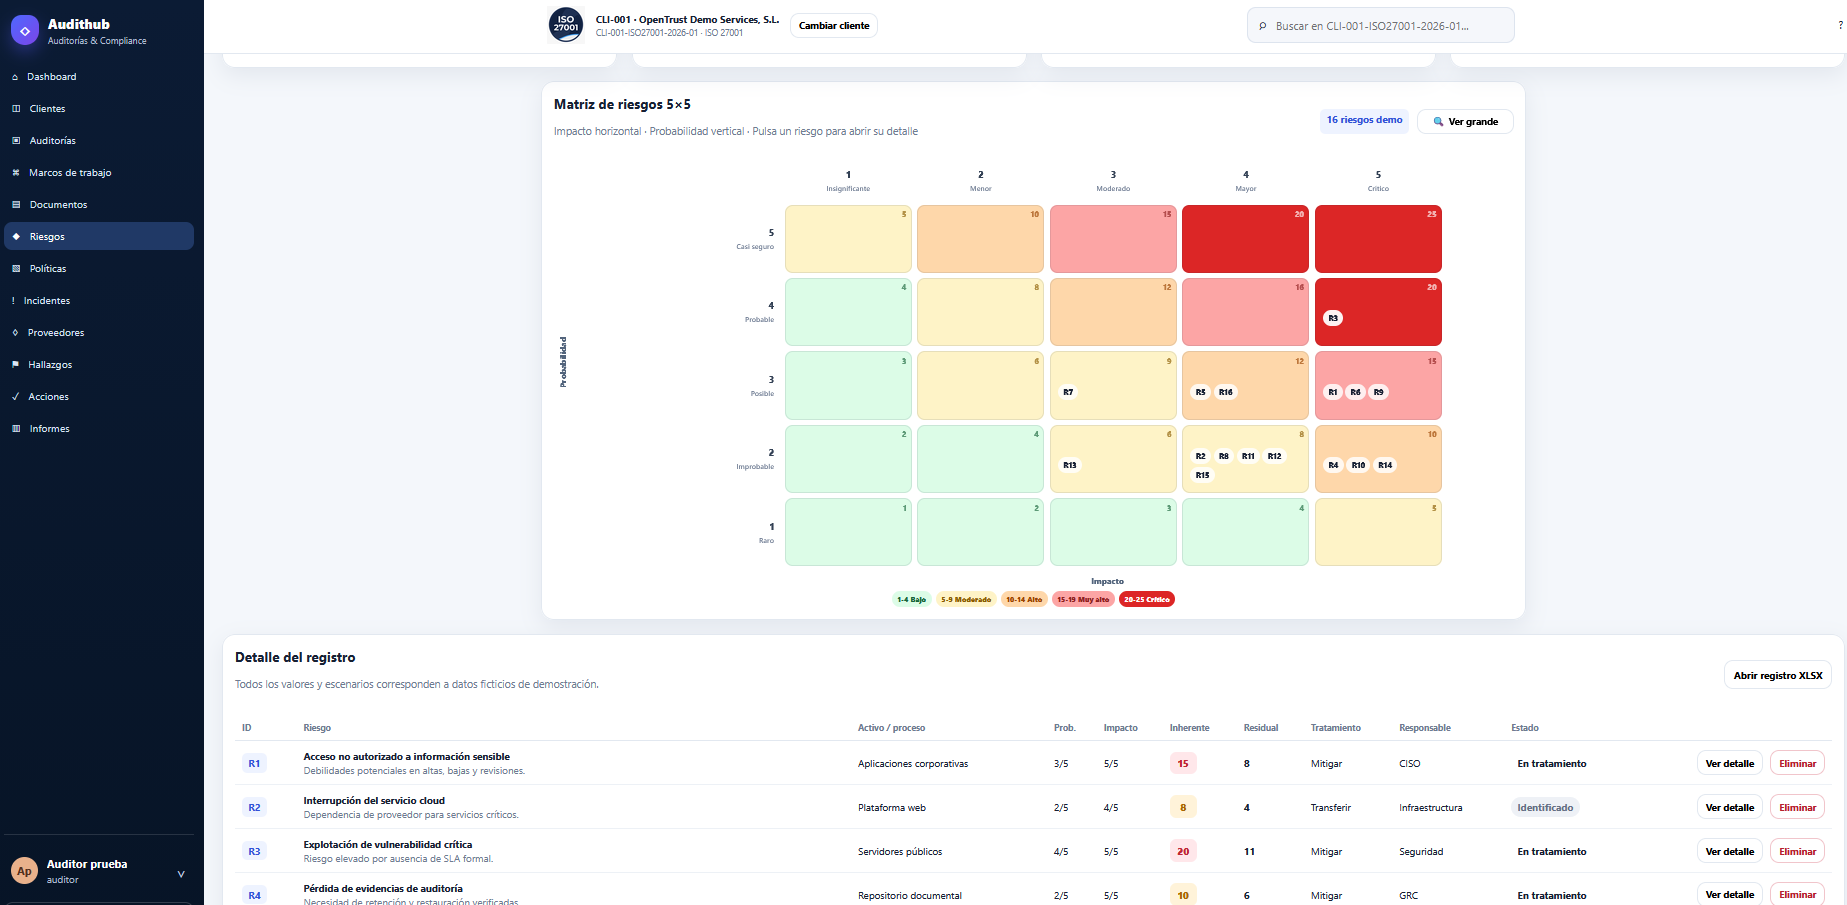Open risk R9 chip in matrix
1847x905 pixels.
coord(1379,392)
